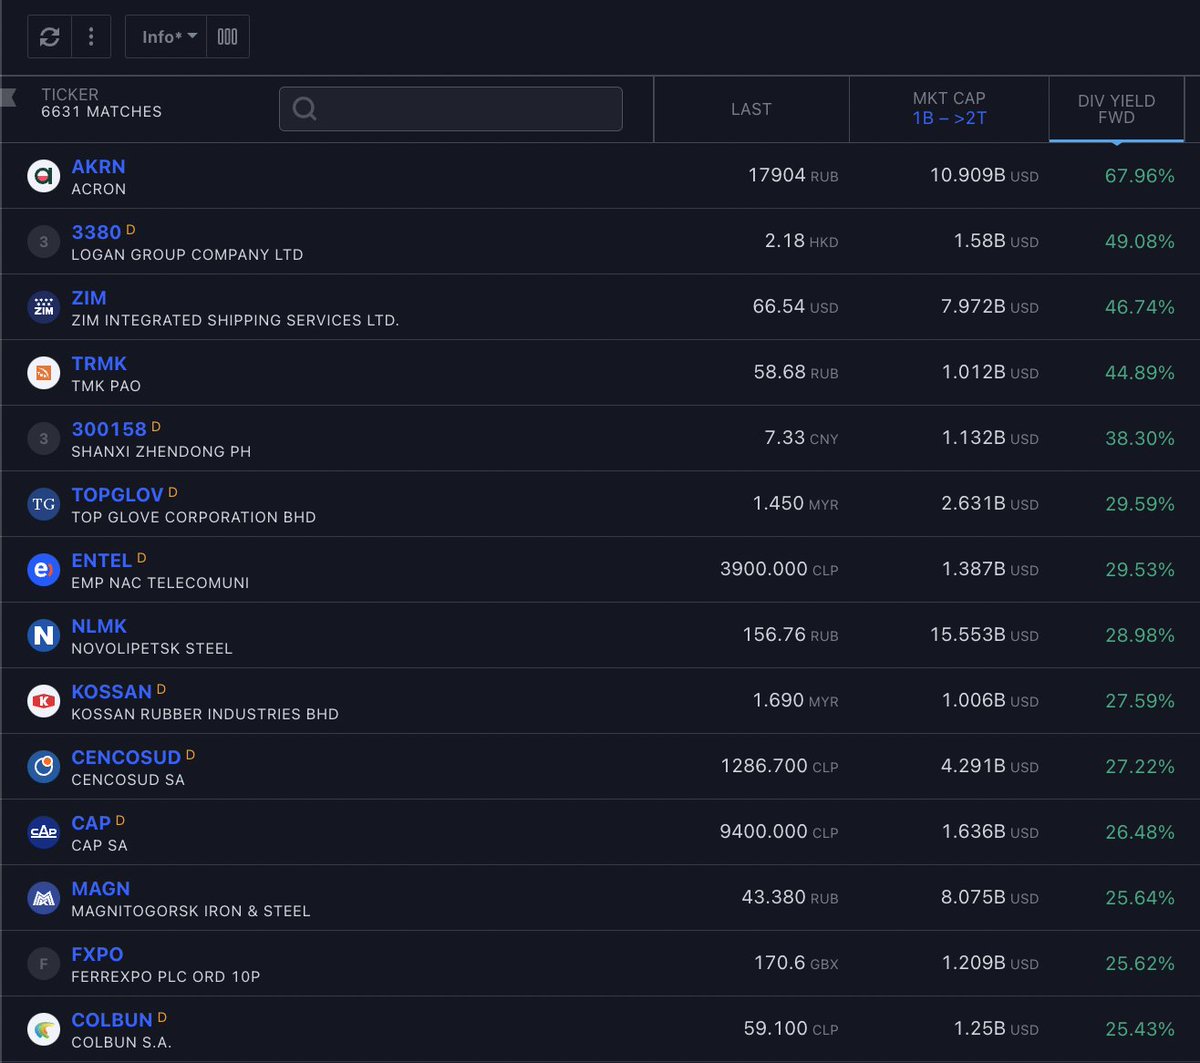Click ZIM last price 66.54 USD
1200x1063 pixels.
click(795, 307)
